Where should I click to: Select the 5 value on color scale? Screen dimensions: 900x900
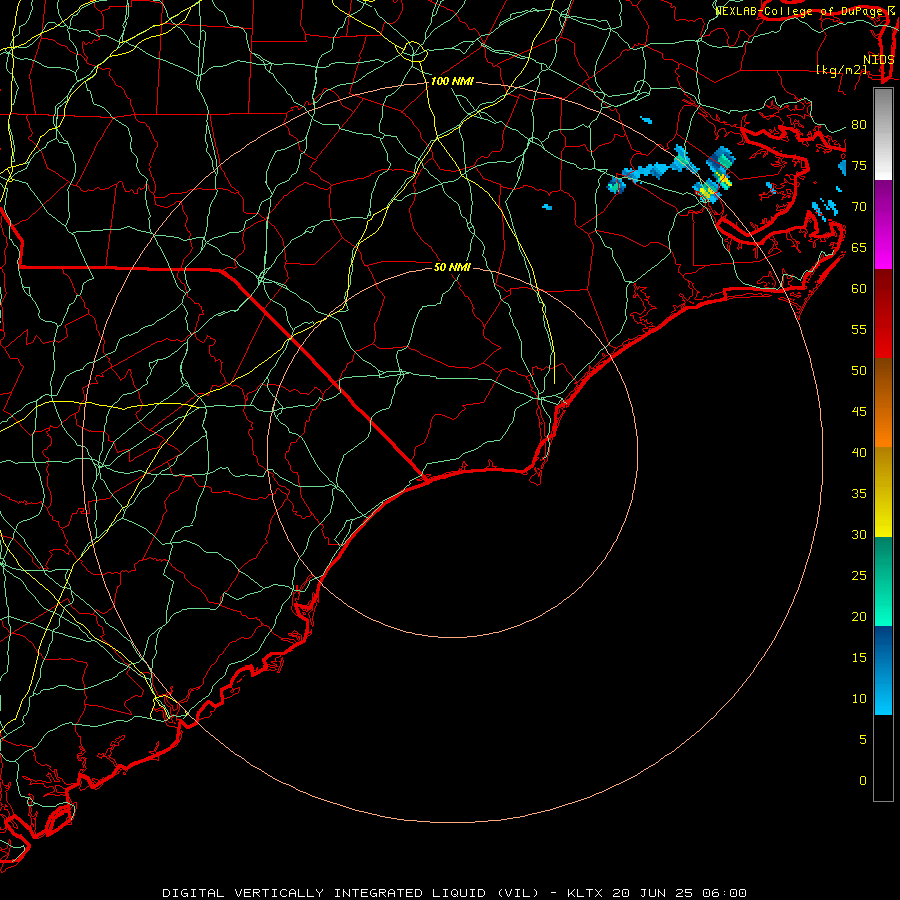tap(863, 740)
